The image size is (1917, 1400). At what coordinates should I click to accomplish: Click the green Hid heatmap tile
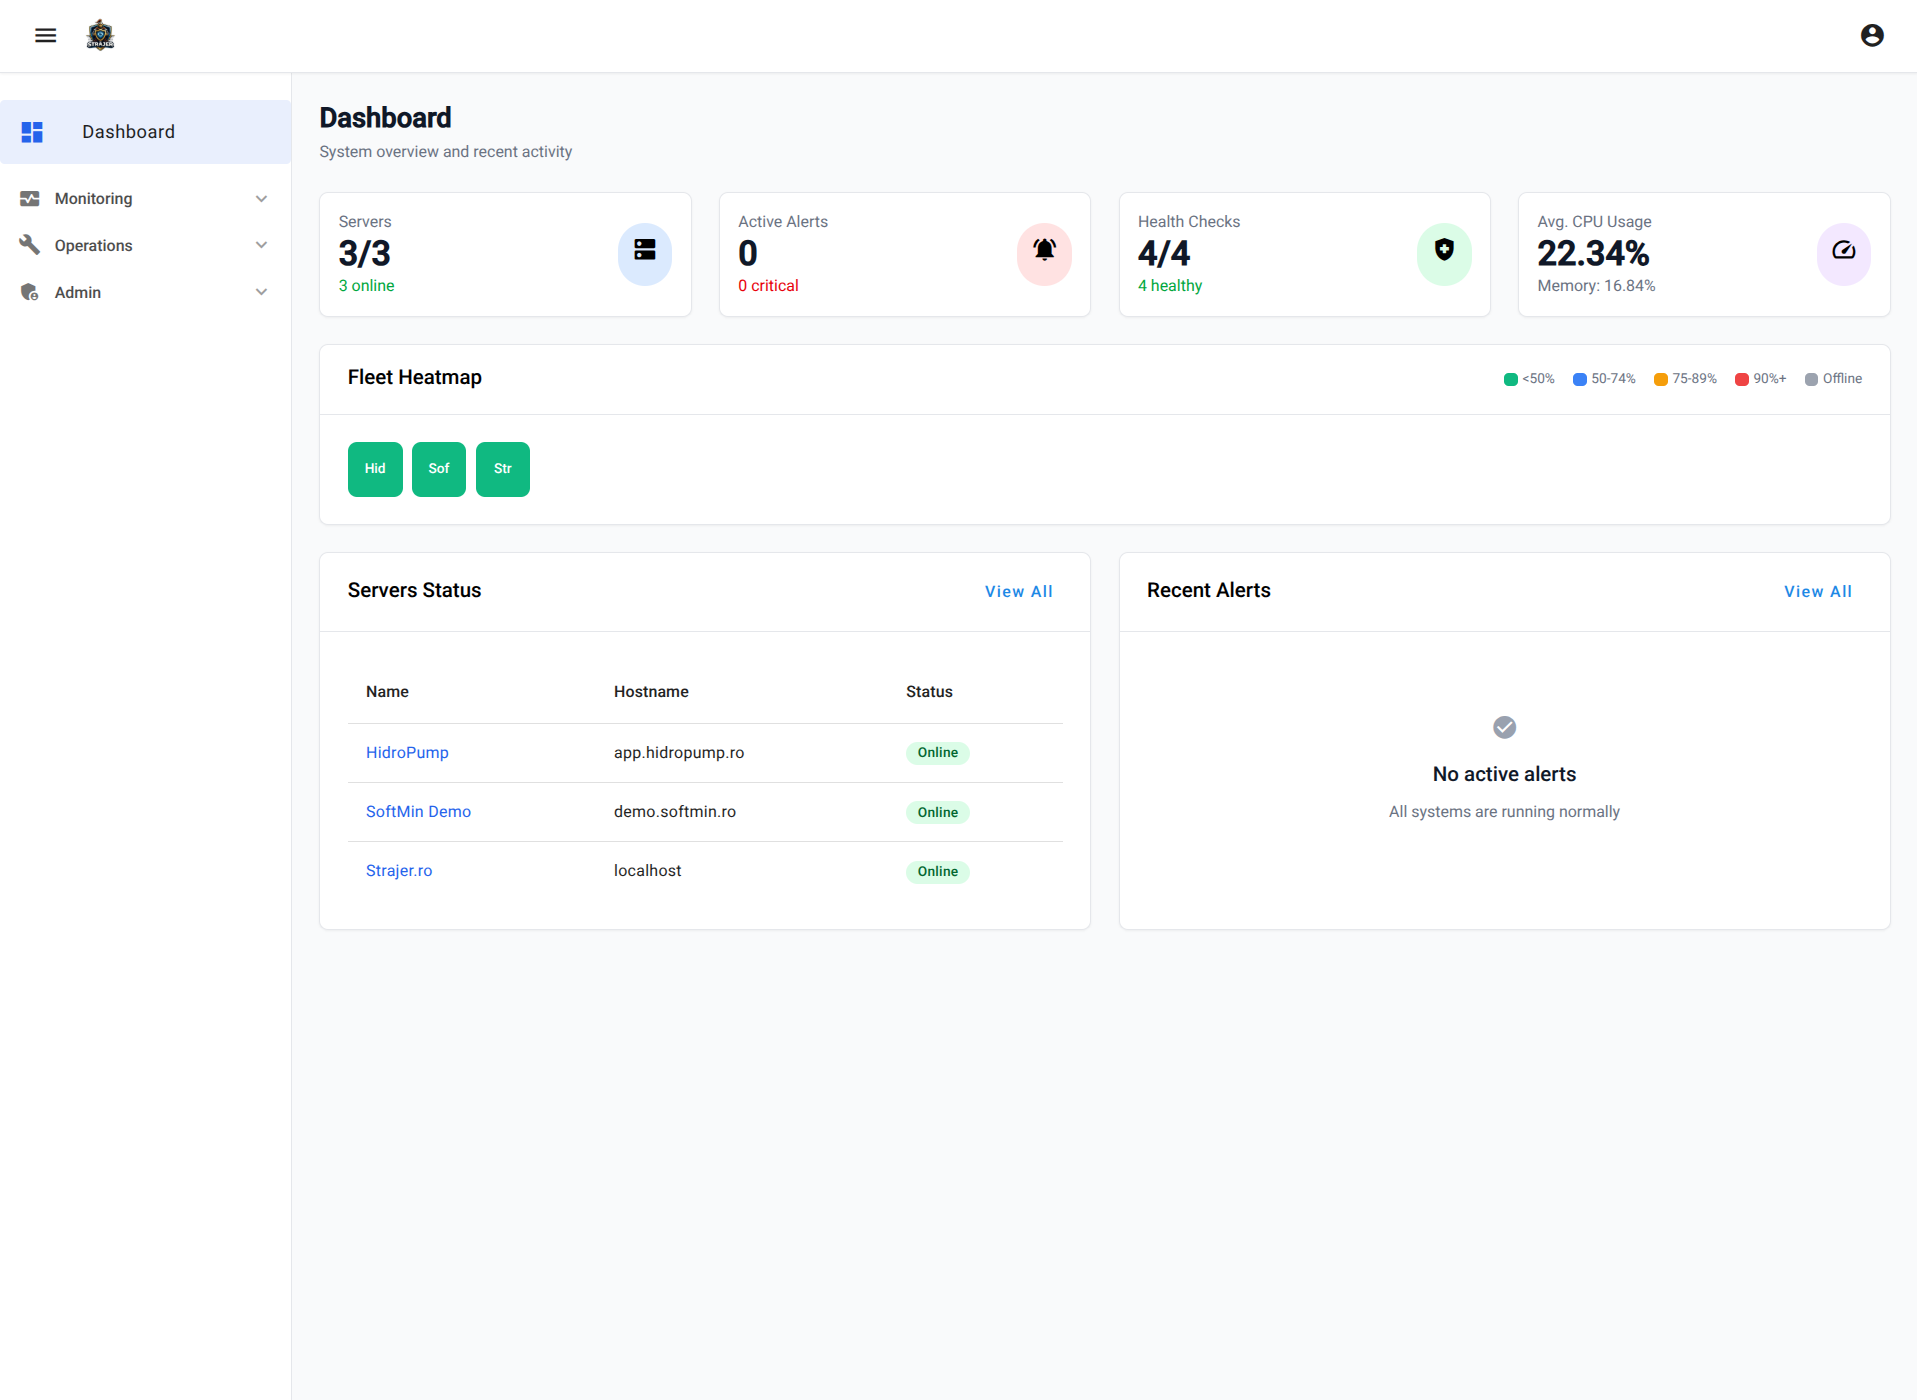click(x=375, y=468)
